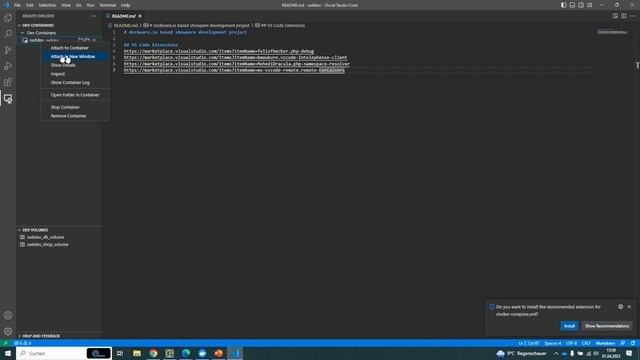Click the Install button in notification
Screen dimensions: 640x360
click(x=569, y=326)
